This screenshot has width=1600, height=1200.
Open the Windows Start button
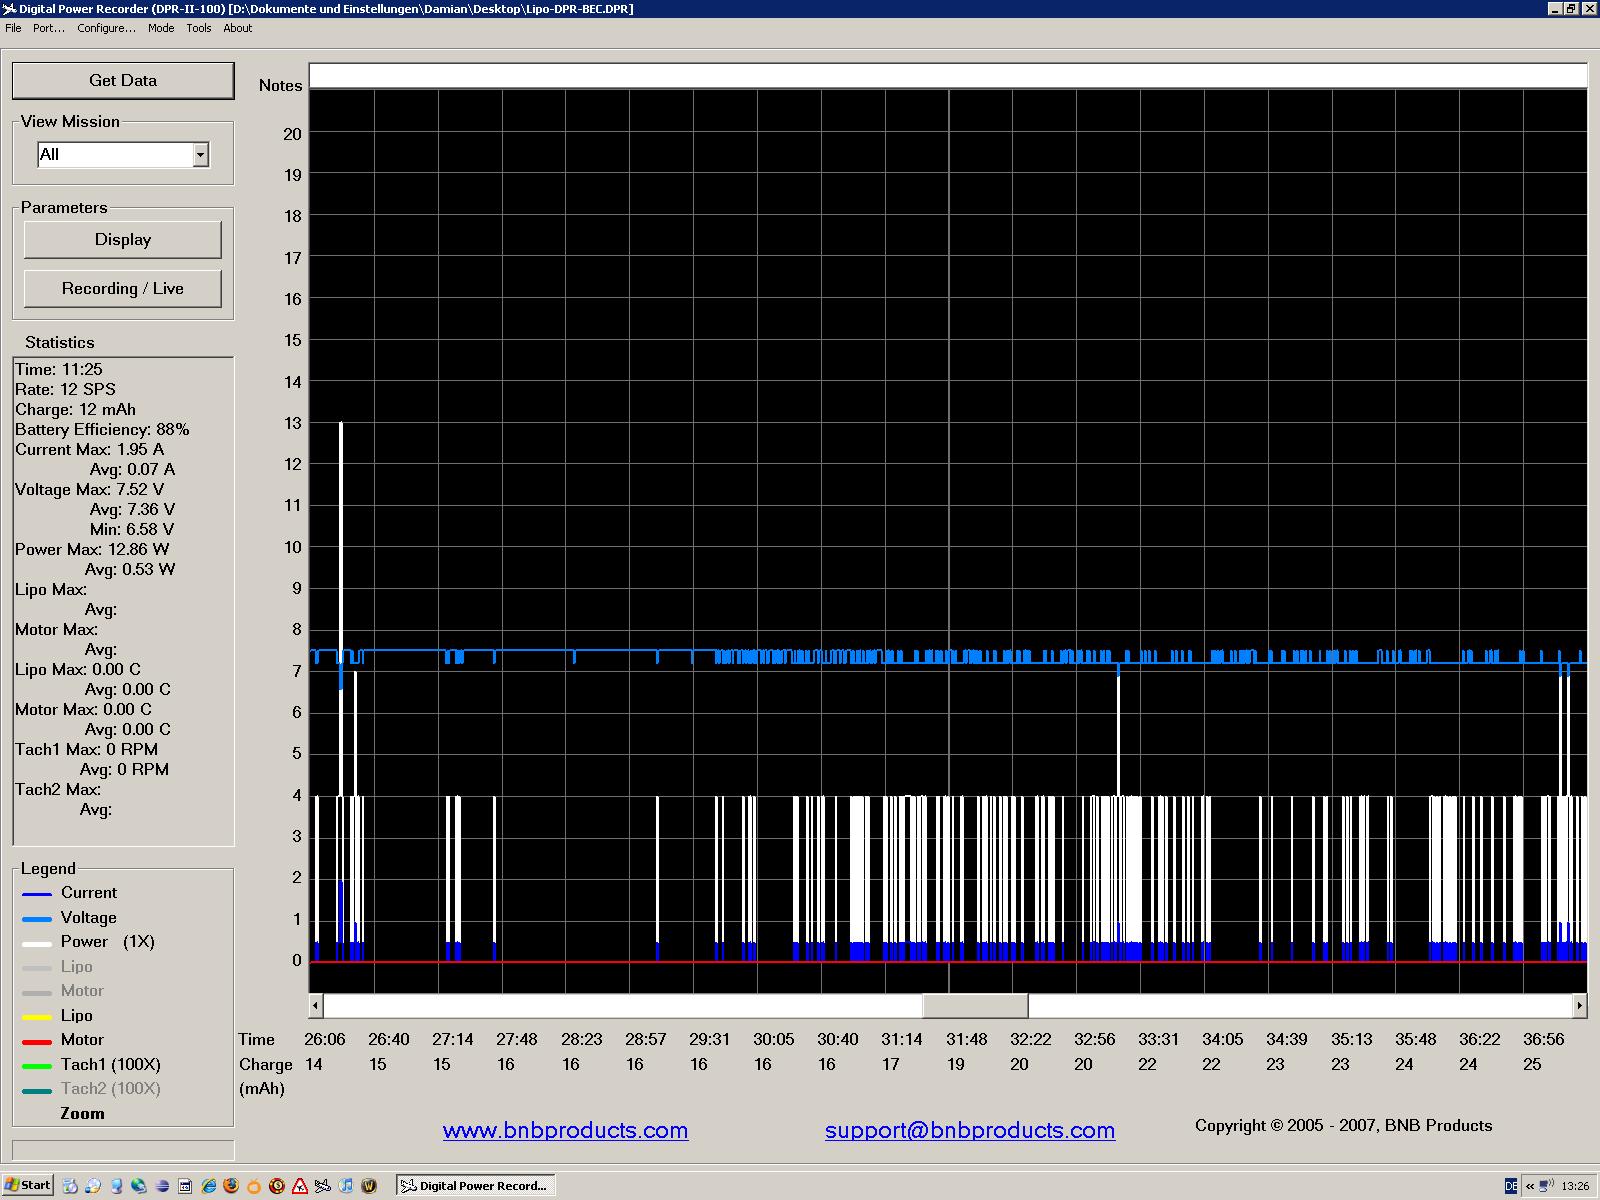pyautogui.click(x=28, y=1185)
